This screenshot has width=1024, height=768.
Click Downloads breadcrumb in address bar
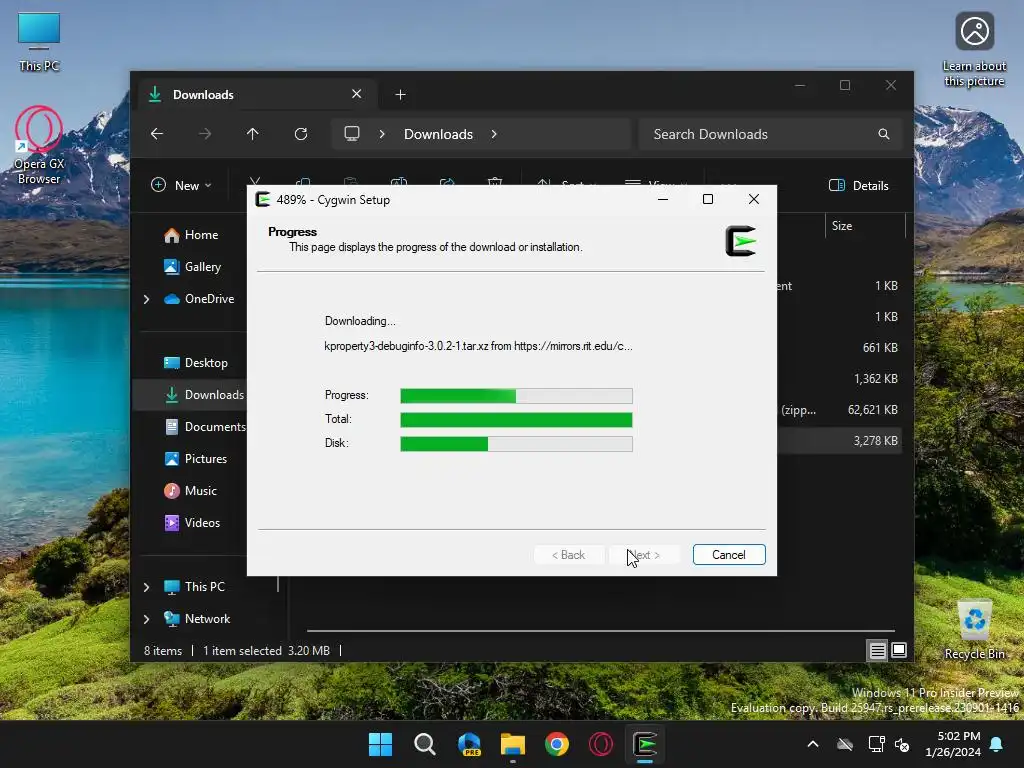pos(438,134)
